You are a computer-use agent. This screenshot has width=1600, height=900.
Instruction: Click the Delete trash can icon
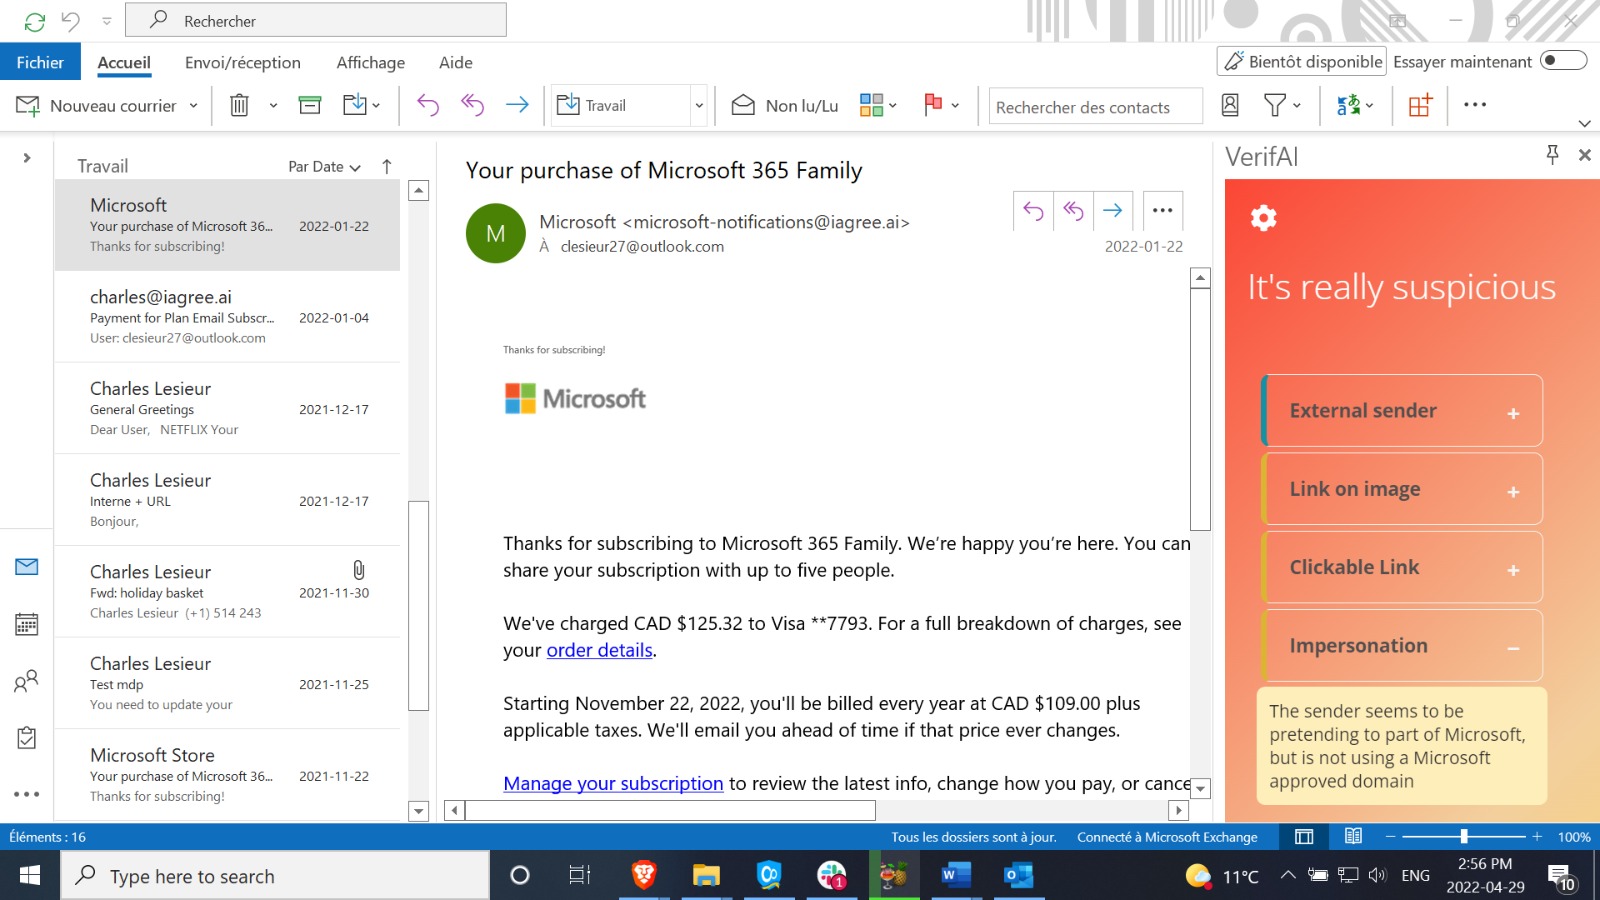[239, 105]
